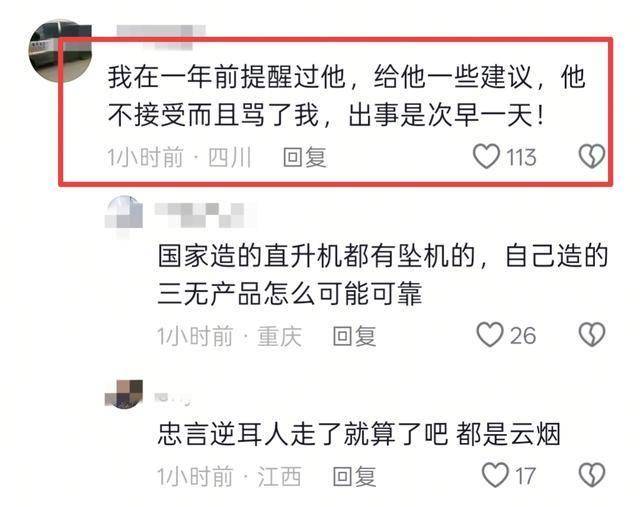The width and height of the screenshot is (640, 507).
Task: Open the blurred username of top commenter
Action: pos(161,36)
